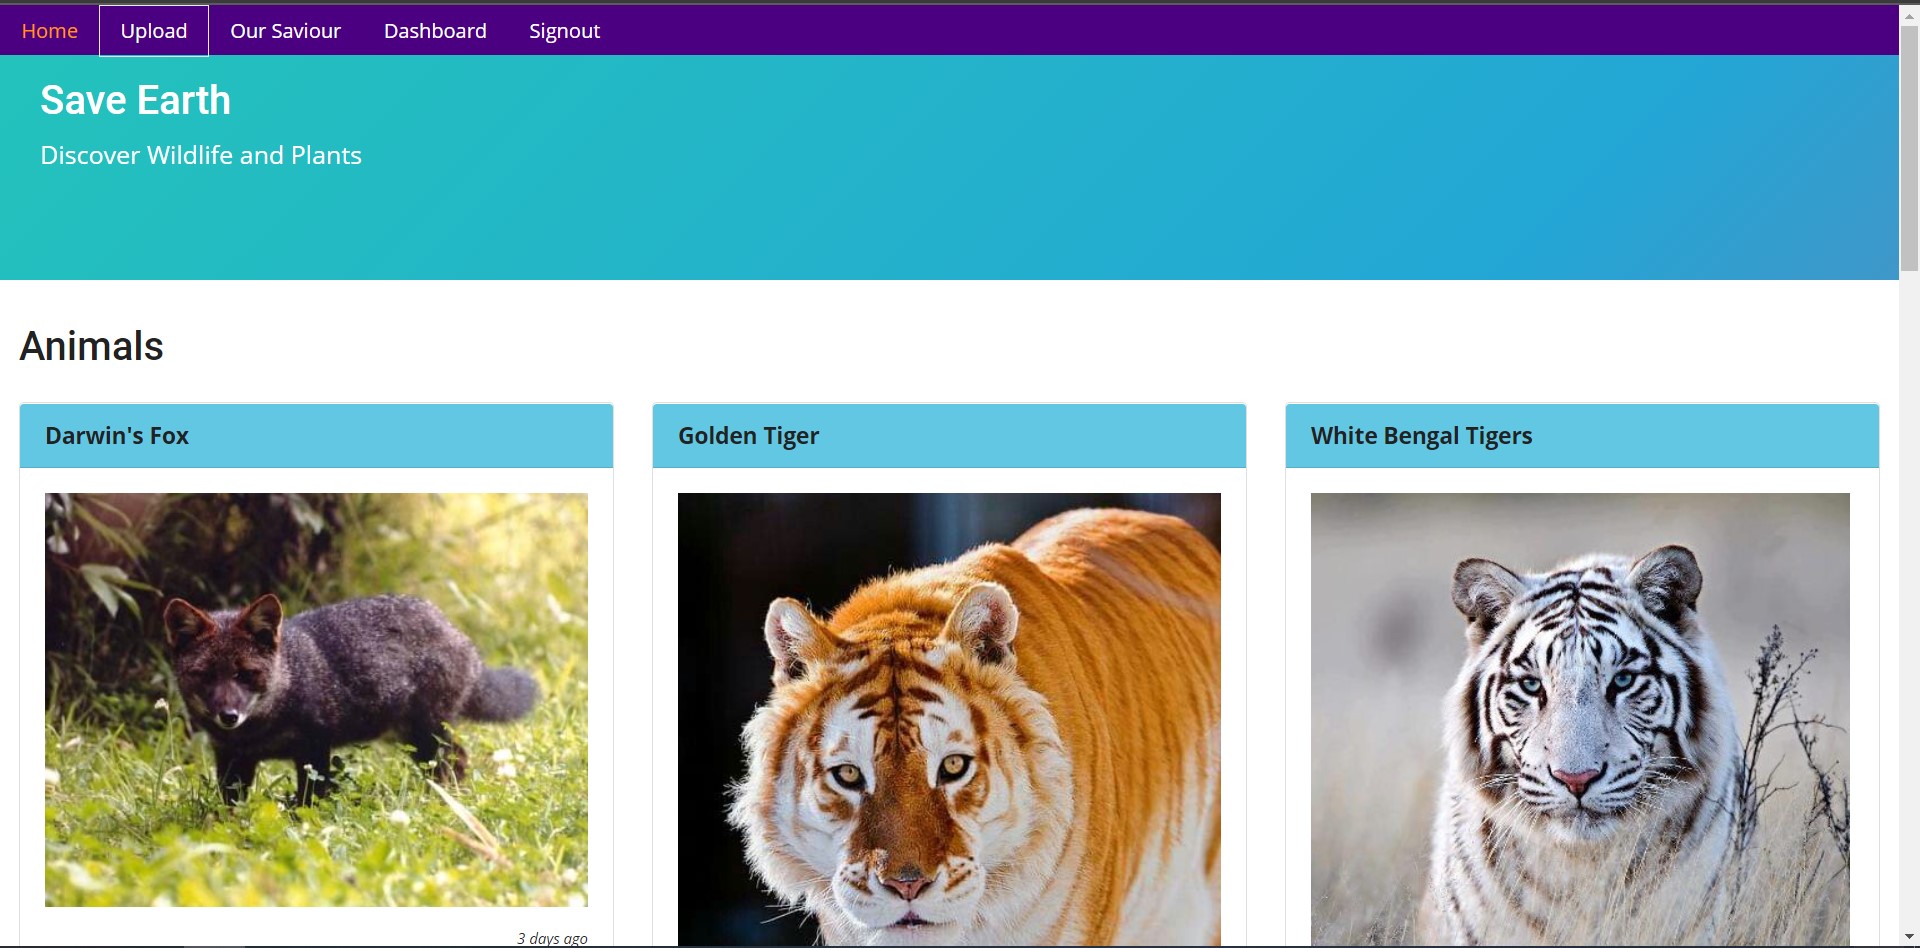Image resolution: width=1920 pixels, height=948 pixels.
Task: Open the Our Saviour page
Action: tap(286, 31)
